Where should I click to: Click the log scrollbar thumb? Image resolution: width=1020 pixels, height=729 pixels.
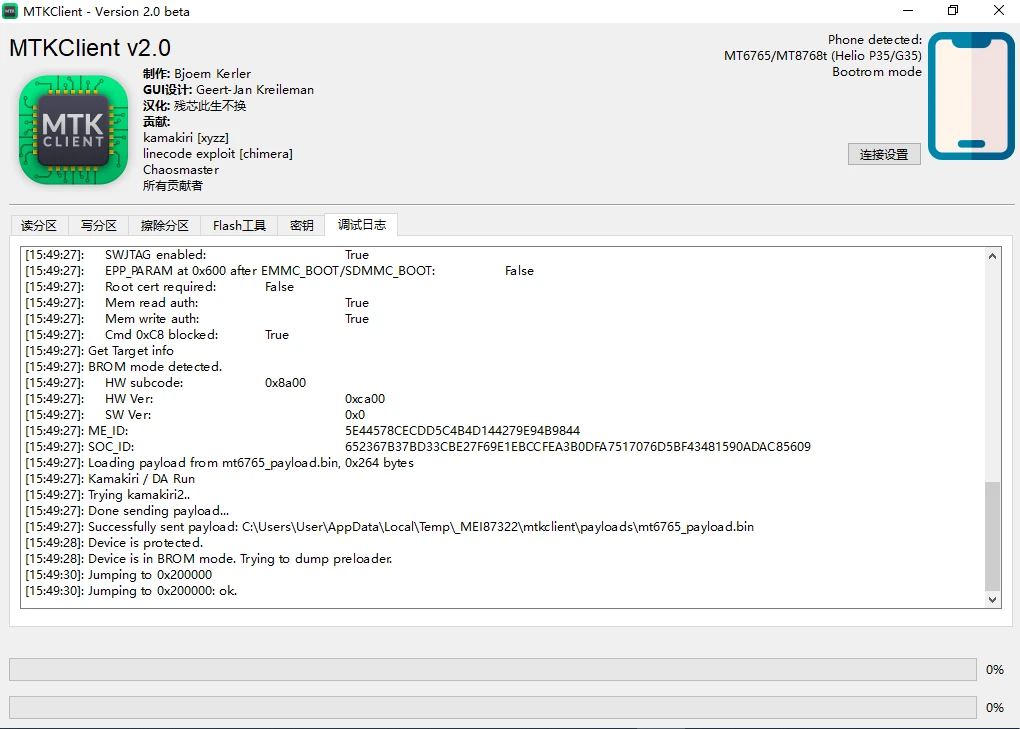pyautogui.click(x=992, y=536)
